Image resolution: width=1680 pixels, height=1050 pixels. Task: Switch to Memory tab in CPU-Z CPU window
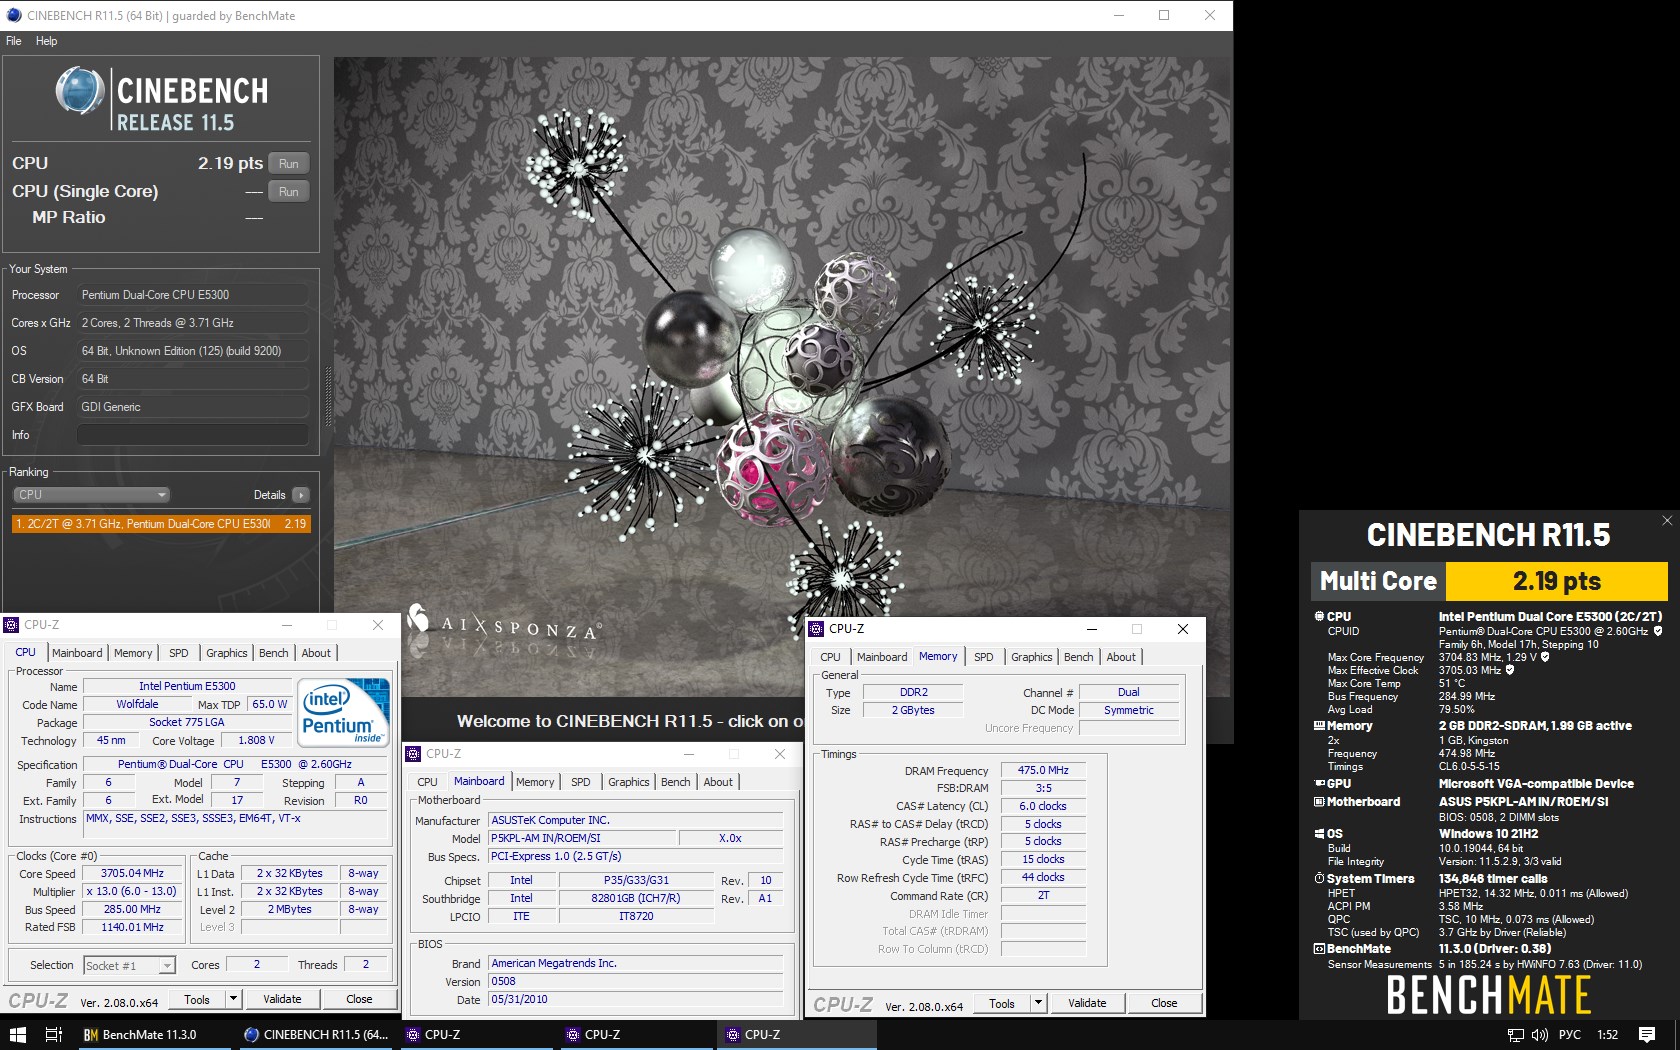[x=133, y=653]
